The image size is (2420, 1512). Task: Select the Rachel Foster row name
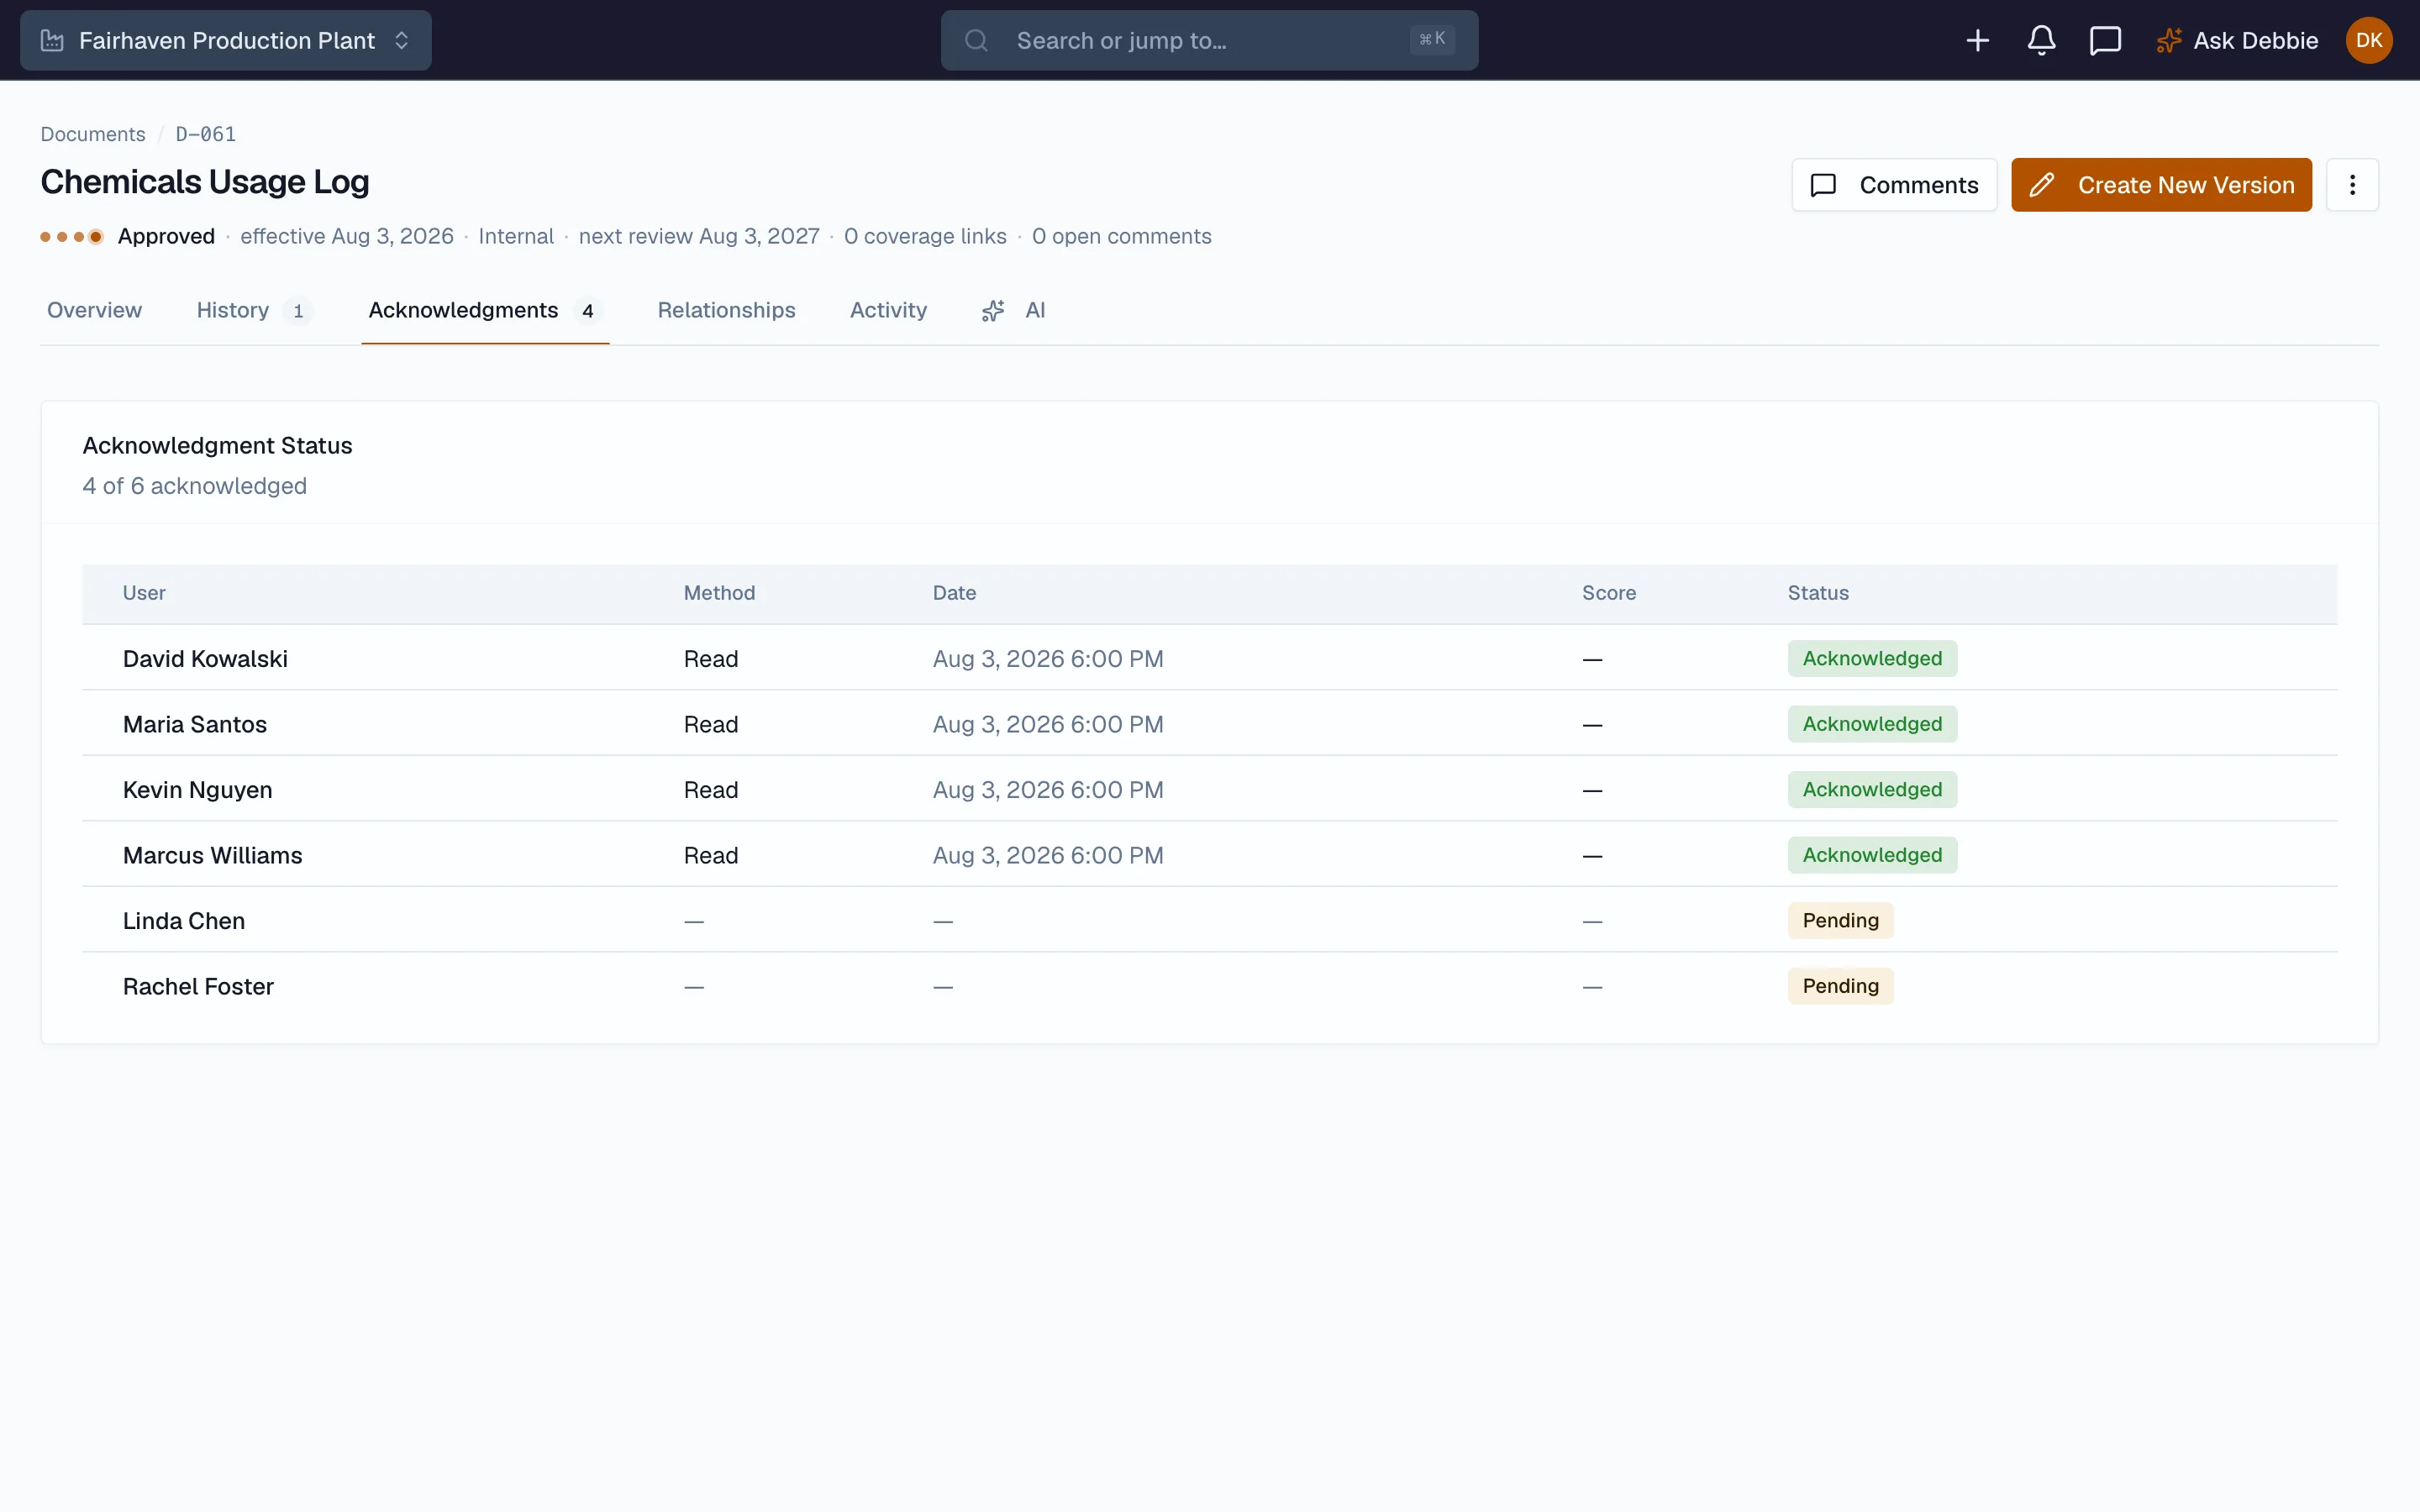pyautogui.click(x=198, y=986)
